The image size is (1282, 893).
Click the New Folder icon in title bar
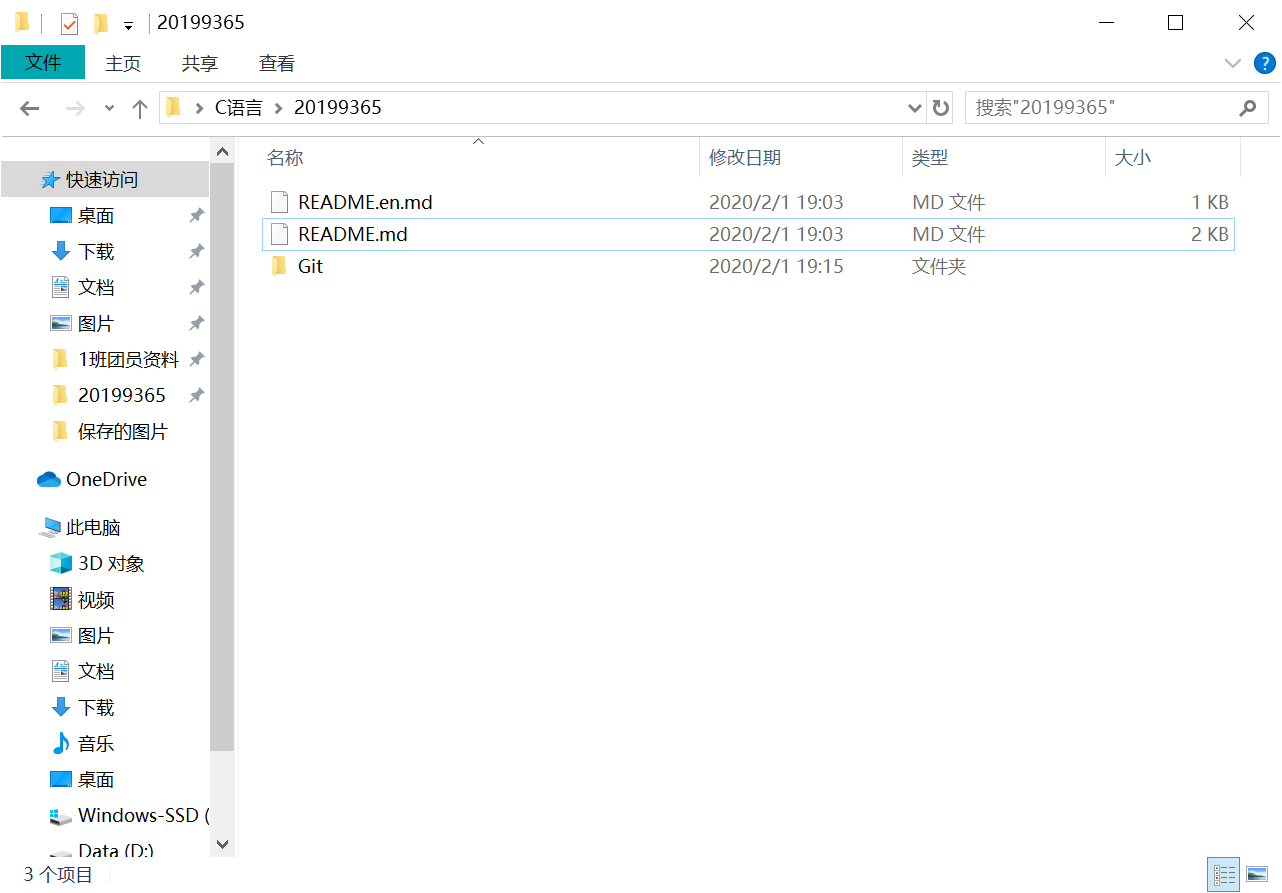coord(100,23)
